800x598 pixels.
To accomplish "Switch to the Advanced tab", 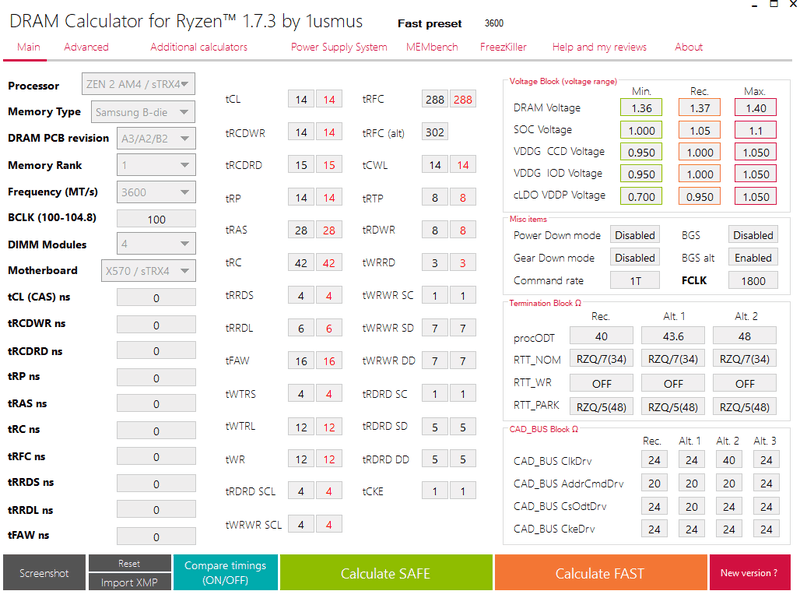I will click(x=86, y=47).
